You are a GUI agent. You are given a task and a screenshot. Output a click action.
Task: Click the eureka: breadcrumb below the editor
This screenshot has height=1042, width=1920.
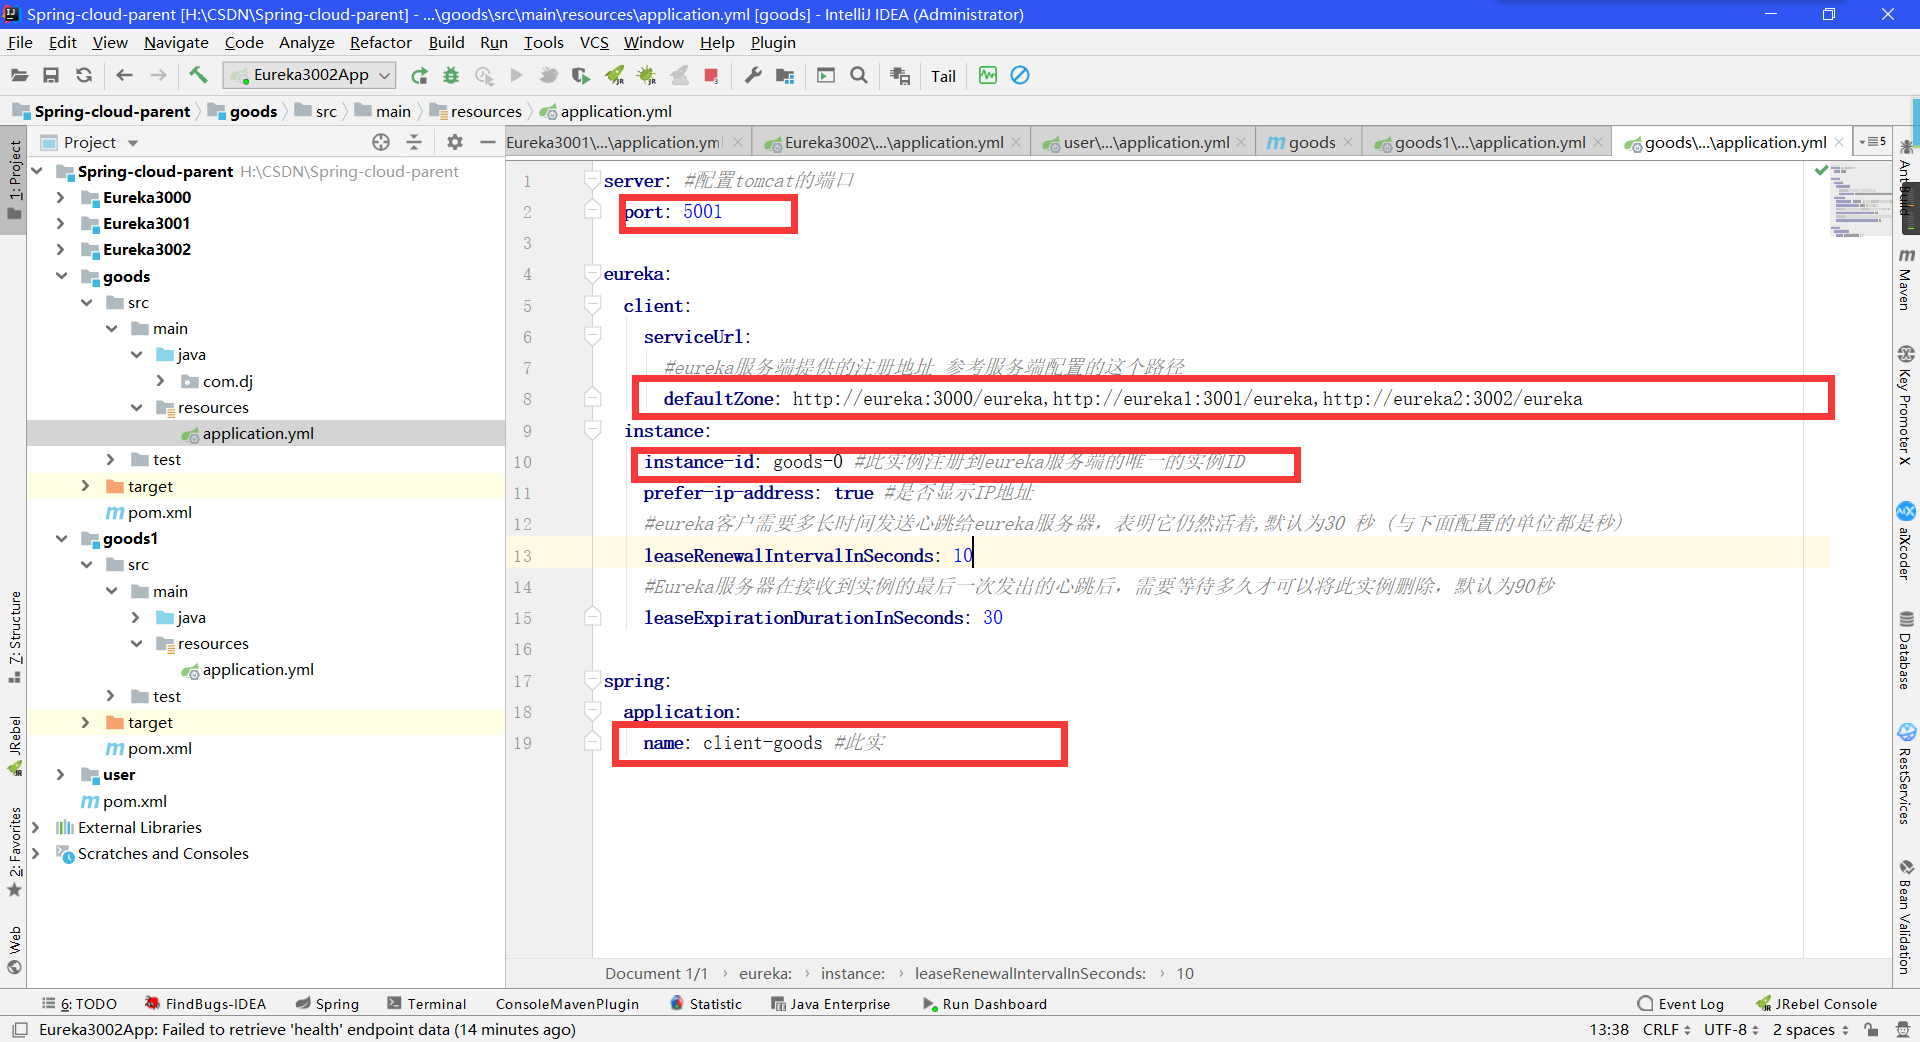[x=765, y=973]
